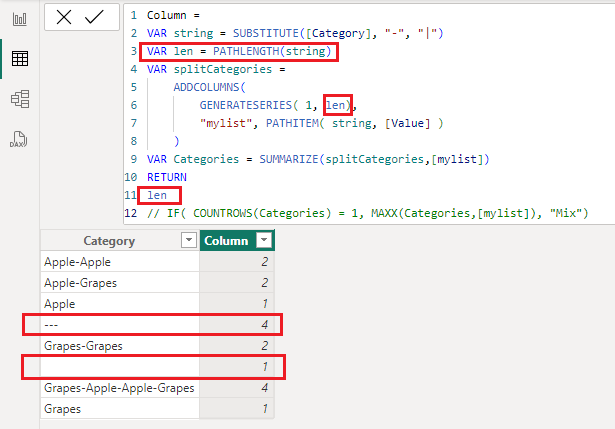Select the Column header label
615x429 pixels.
click(226, 241)
